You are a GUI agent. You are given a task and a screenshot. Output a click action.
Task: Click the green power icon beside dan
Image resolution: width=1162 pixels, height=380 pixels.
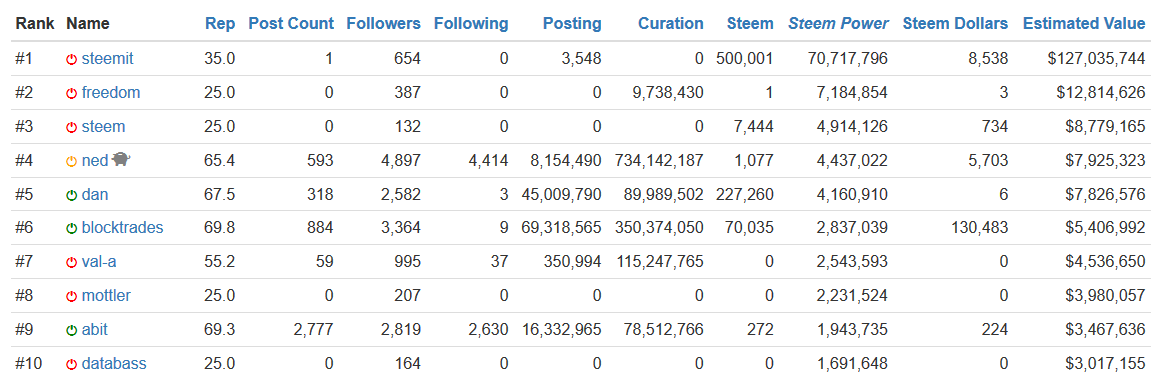coord(72,195)
